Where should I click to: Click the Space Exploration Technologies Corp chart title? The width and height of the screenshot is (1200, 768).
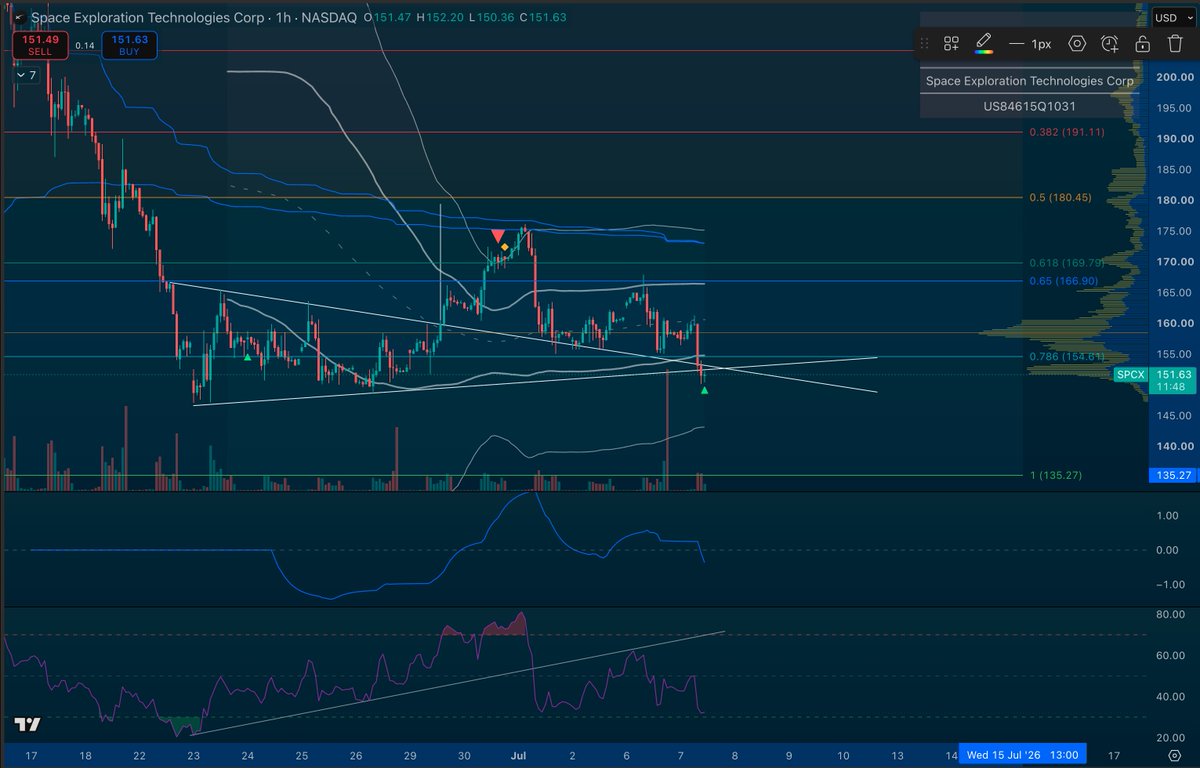(x=148, y=18)
